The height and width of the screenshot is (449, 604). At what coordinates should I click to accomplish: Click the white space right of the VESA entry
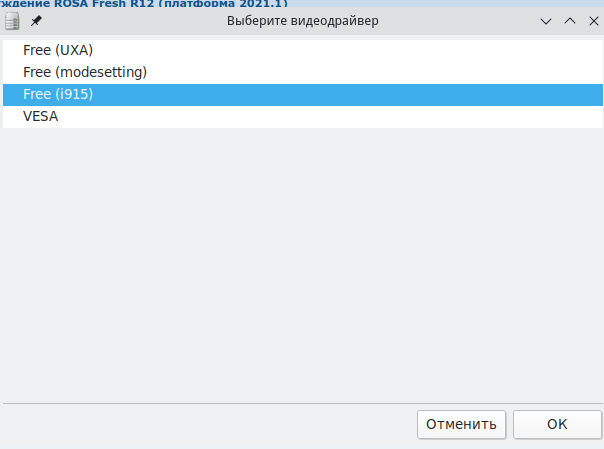[x=330, y=117]
